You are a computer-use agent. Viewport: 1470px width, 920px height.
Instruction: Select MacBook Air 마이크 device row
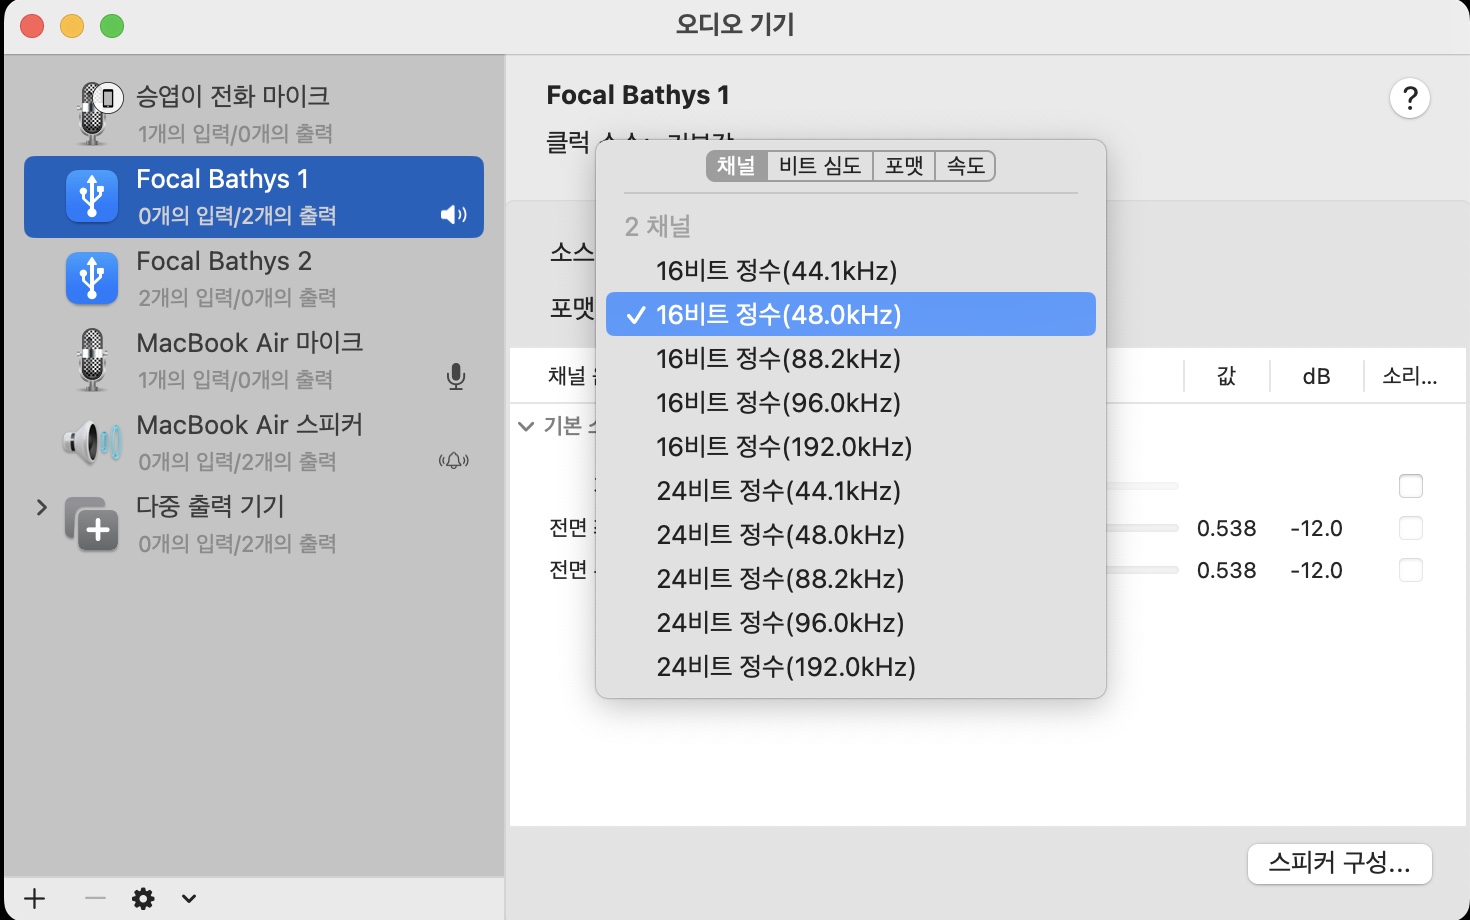point(254,360)
